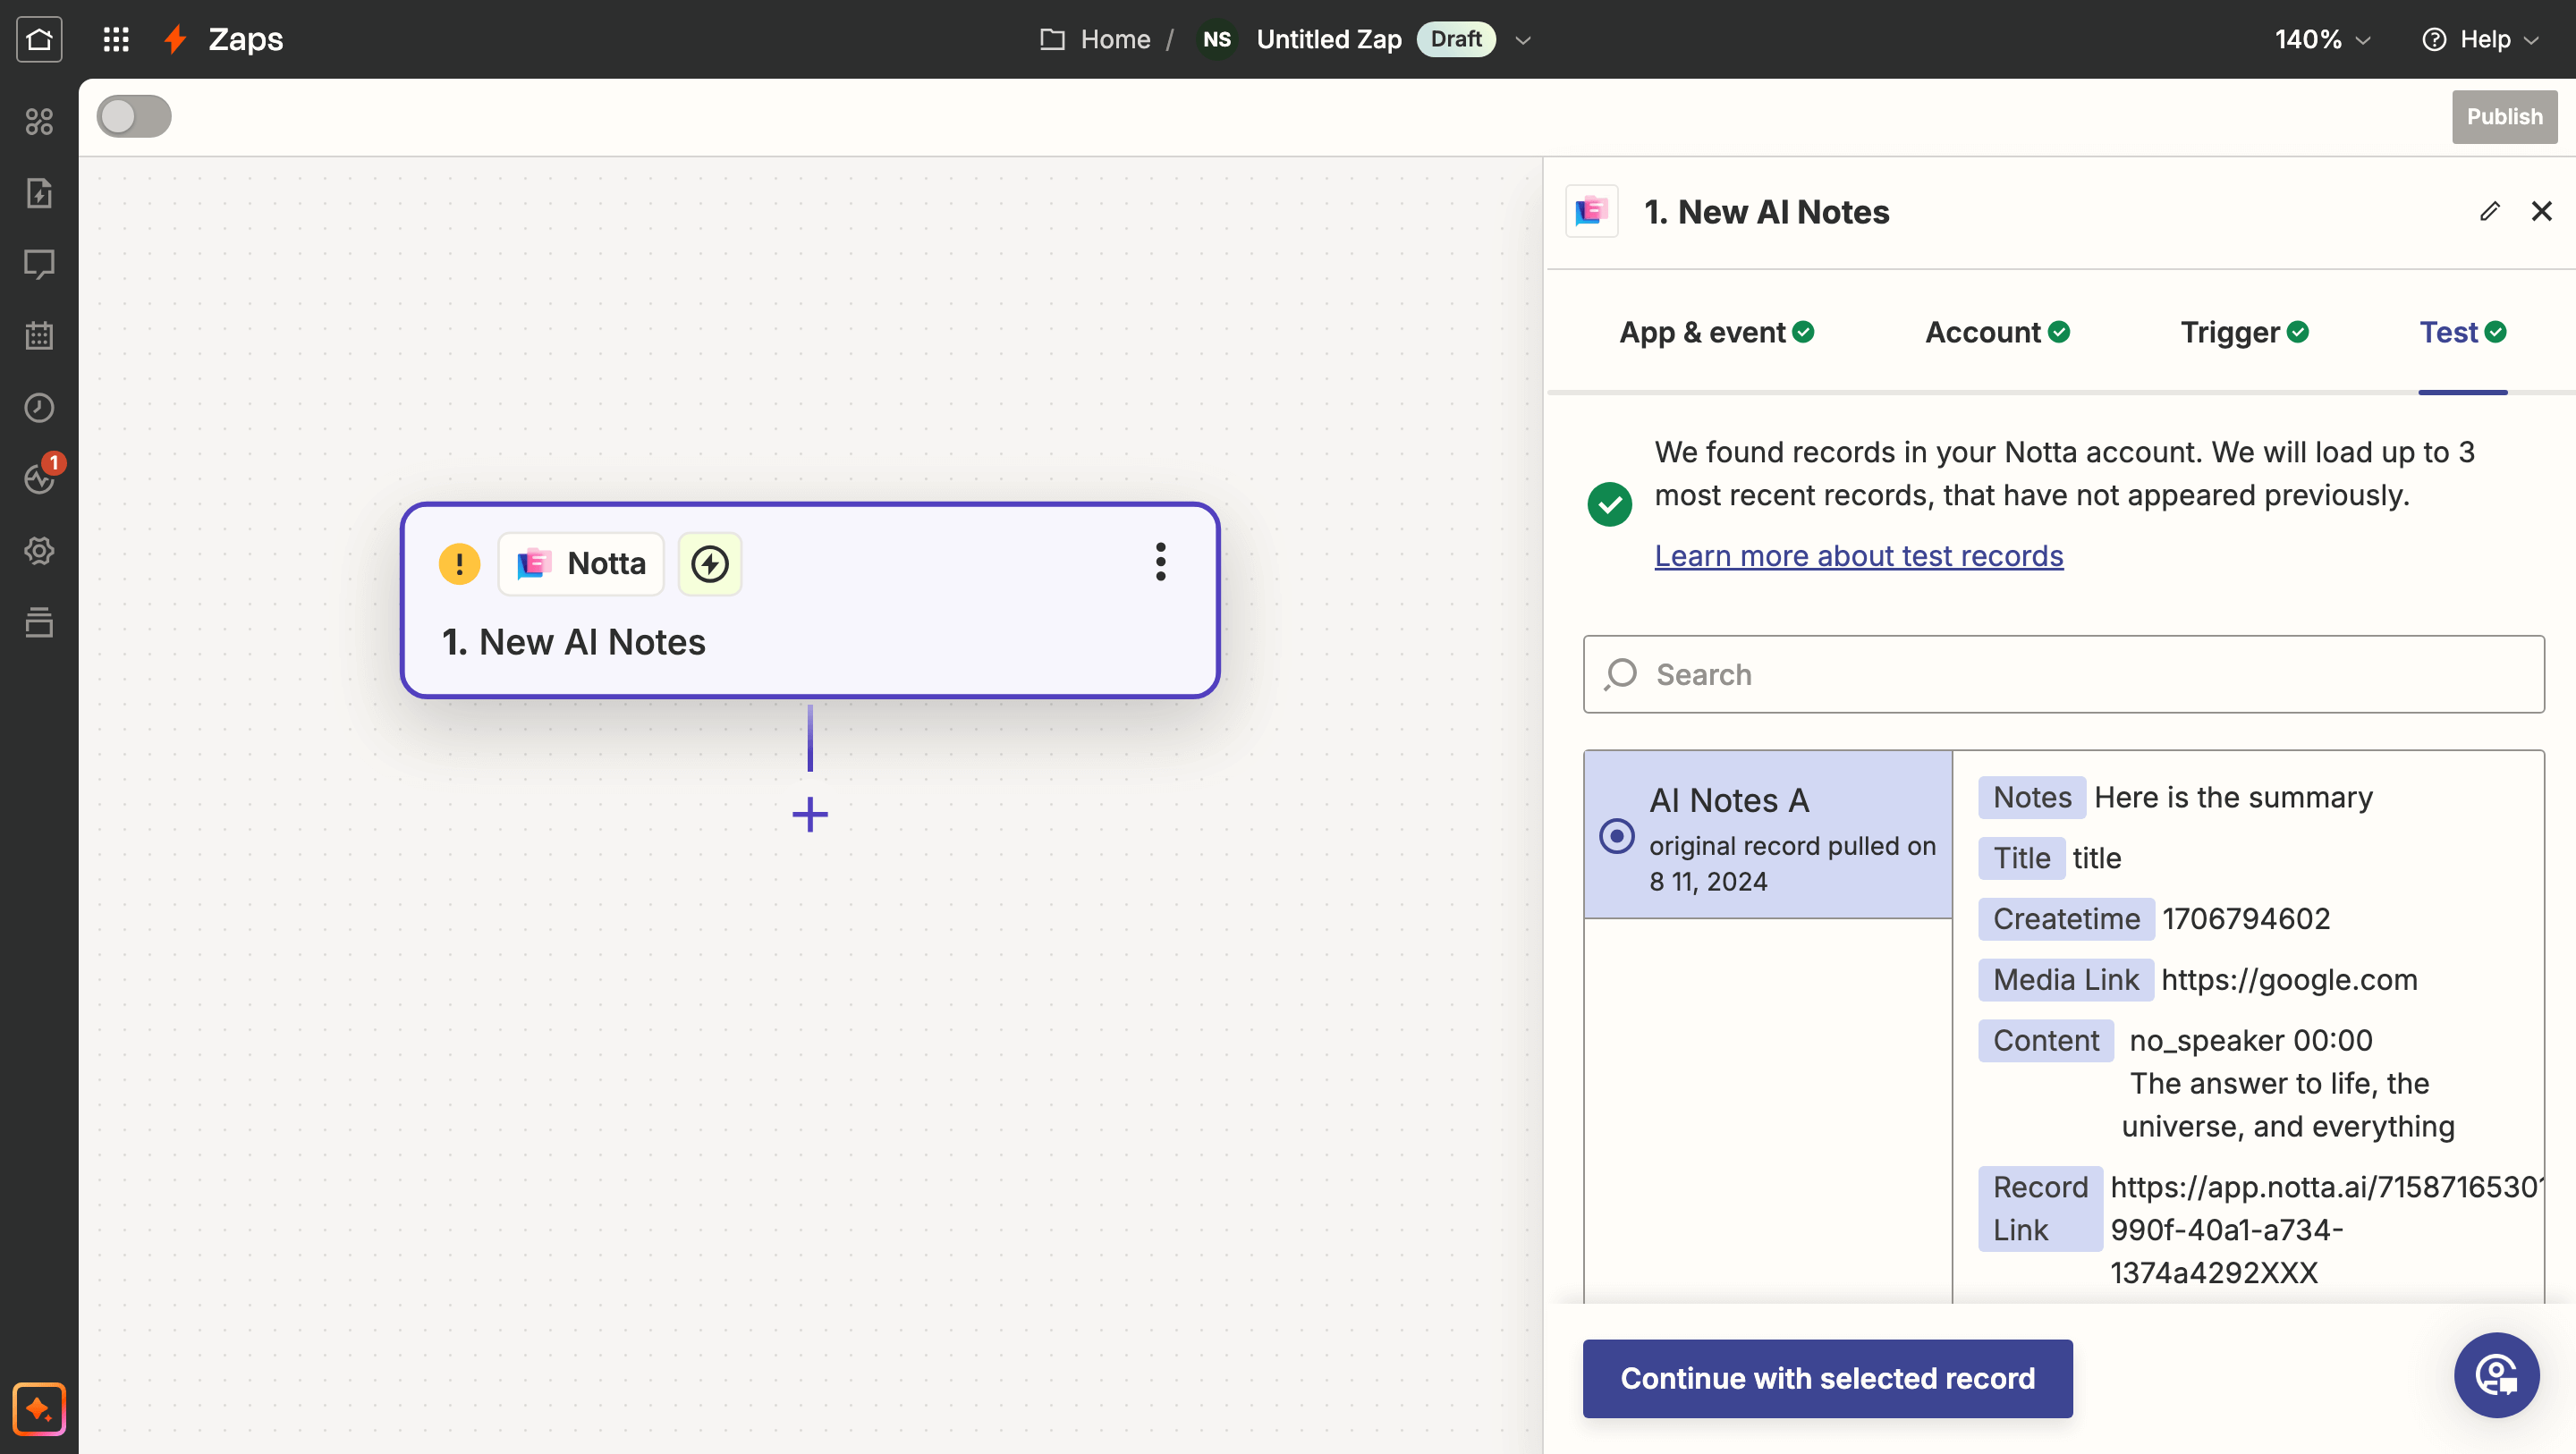Open the sidebar history clock icon
Image resolution: width=2576 pixels, height=1454 pixels.
tap(39, 407)
